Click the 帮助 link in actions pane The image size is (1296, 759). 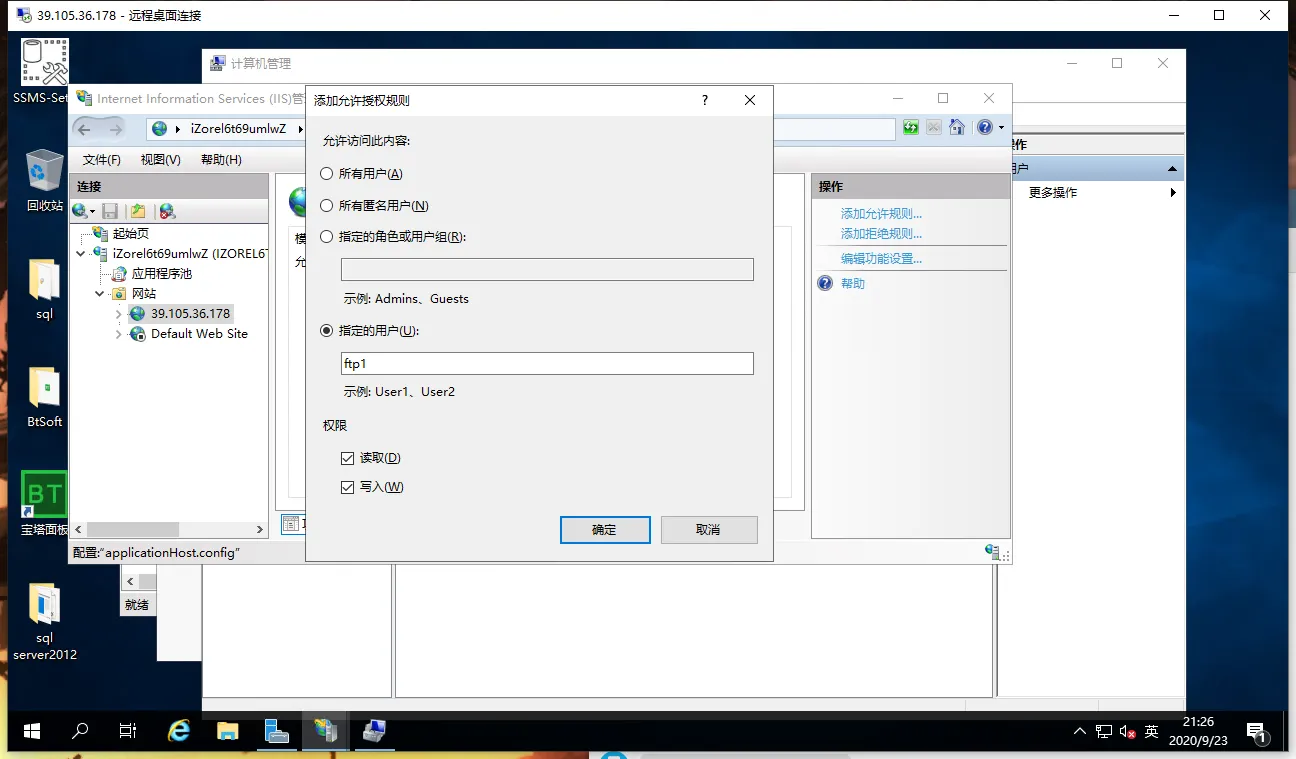853,284
